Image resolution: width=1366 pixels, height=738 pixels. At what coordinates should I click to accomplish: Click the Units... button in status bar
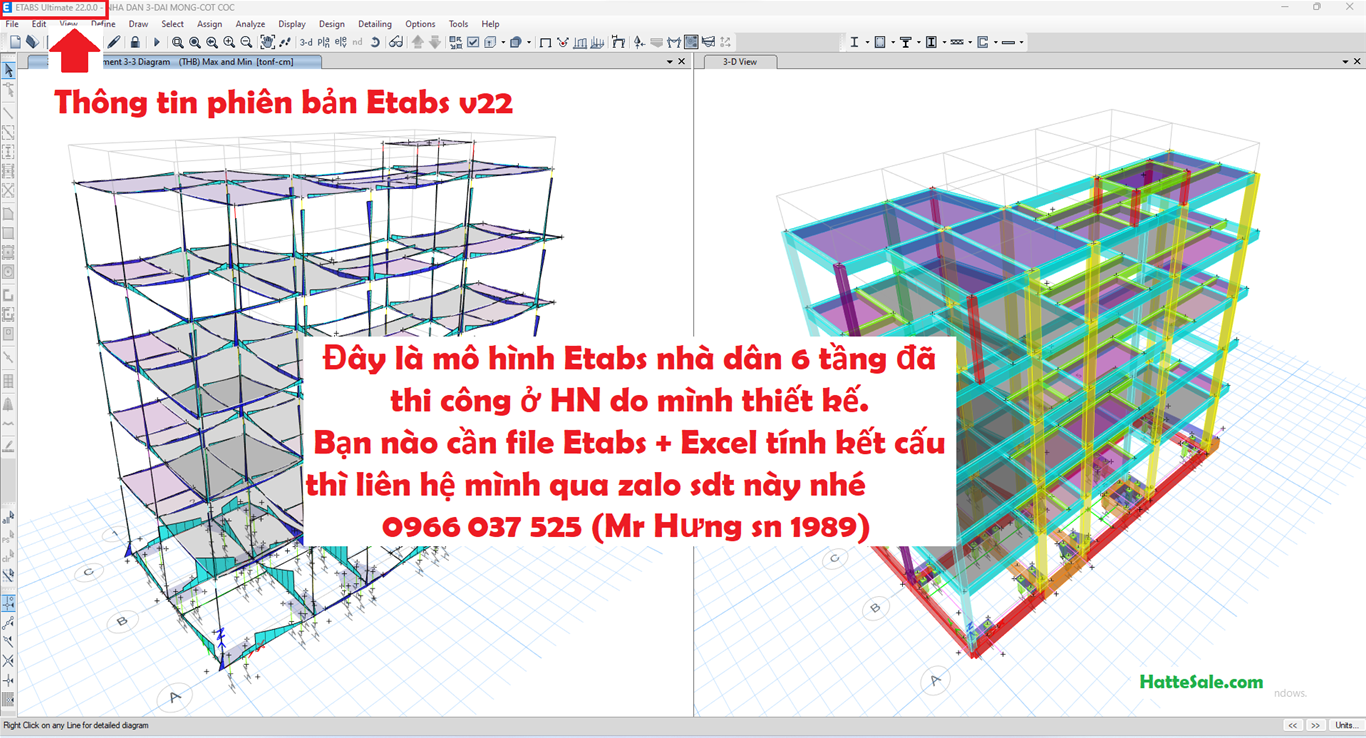[1346, 725]
